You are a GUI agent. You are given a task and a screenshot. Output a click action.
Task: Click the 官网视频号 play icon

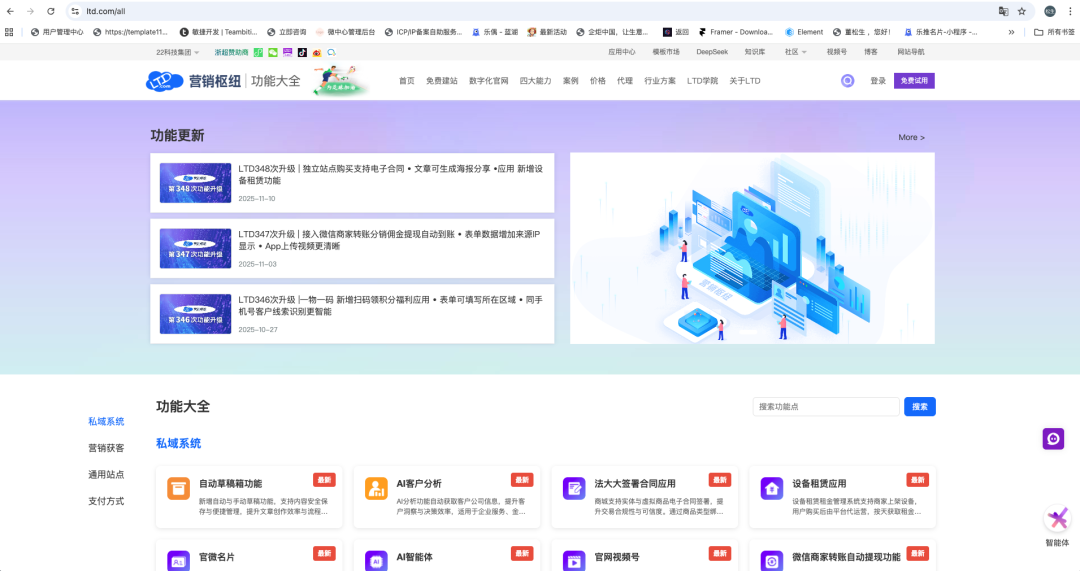pos(574,561)
